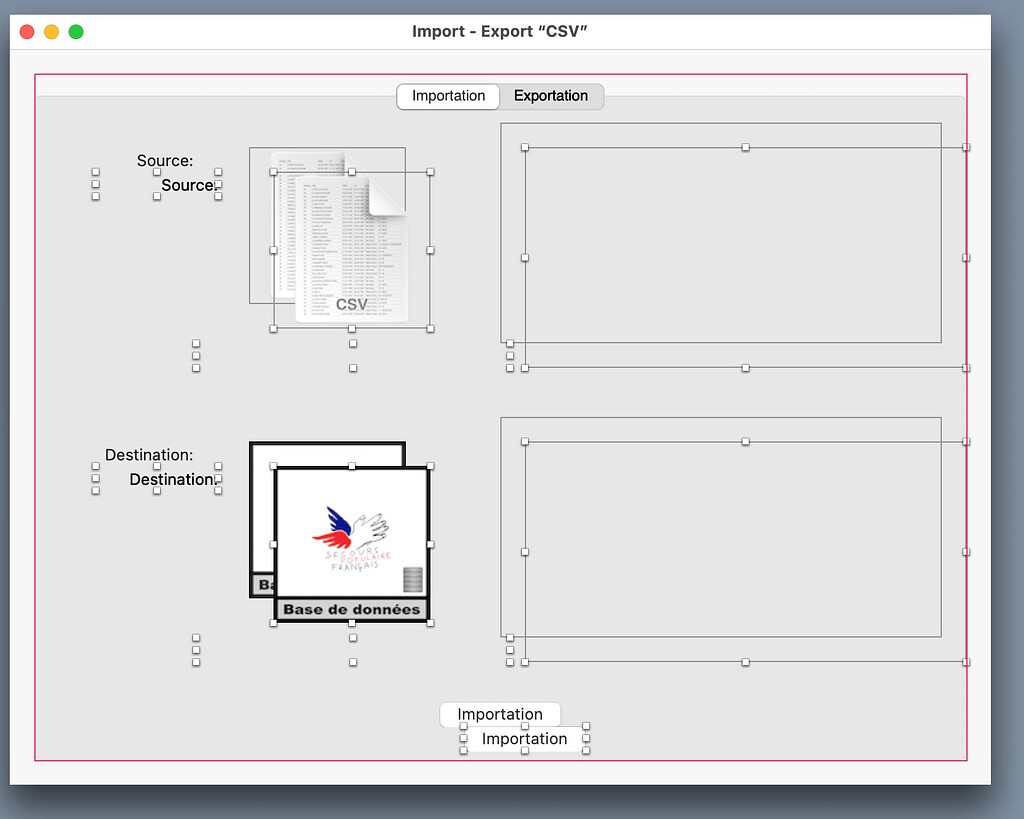Select the Source: text label
This screenshot has height=819, width=1024.
coord(165,160)
